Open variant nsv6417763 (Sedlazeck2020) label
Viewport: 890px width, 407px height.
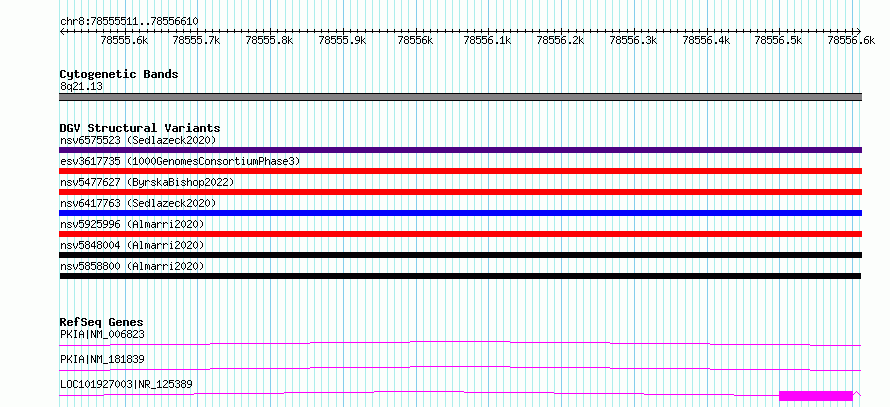[x=138, y=203]
